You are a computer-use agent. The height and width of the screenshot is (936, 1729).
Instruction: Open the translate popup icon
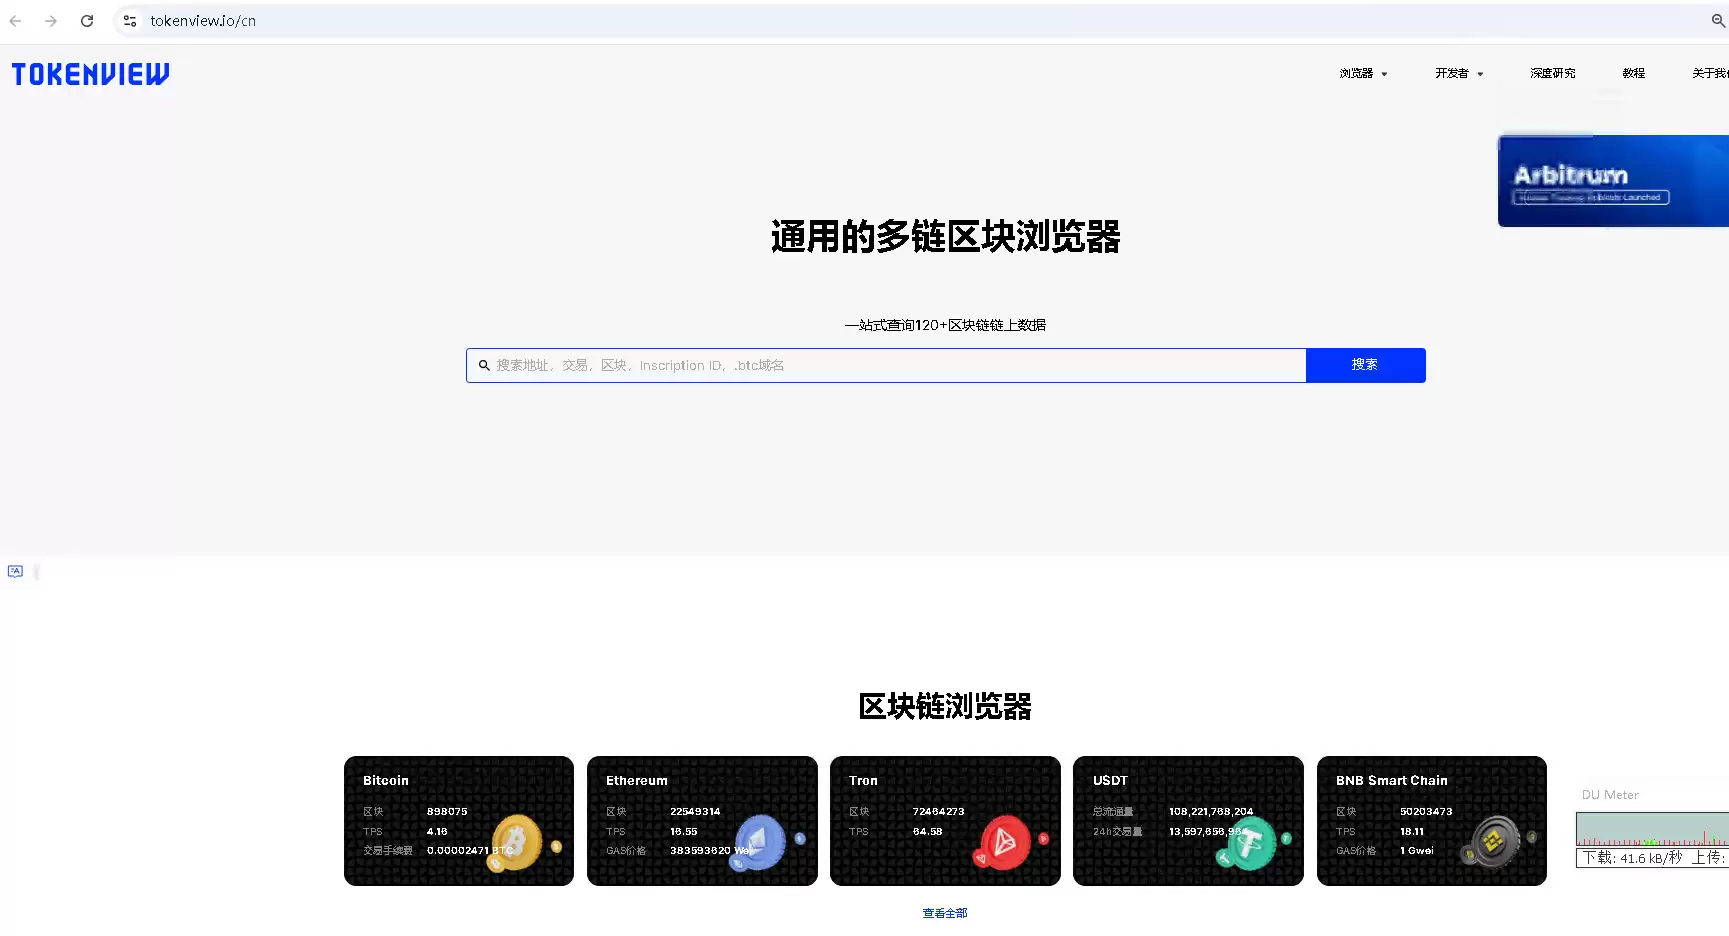(x=15, y=570)
